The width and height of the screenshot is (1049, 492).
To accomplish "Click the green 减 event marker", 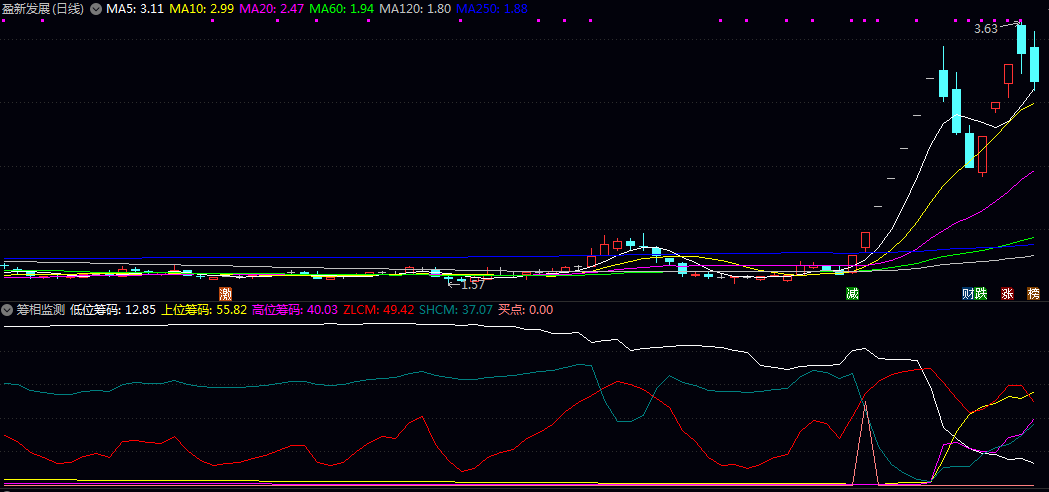I will (852, 294).
